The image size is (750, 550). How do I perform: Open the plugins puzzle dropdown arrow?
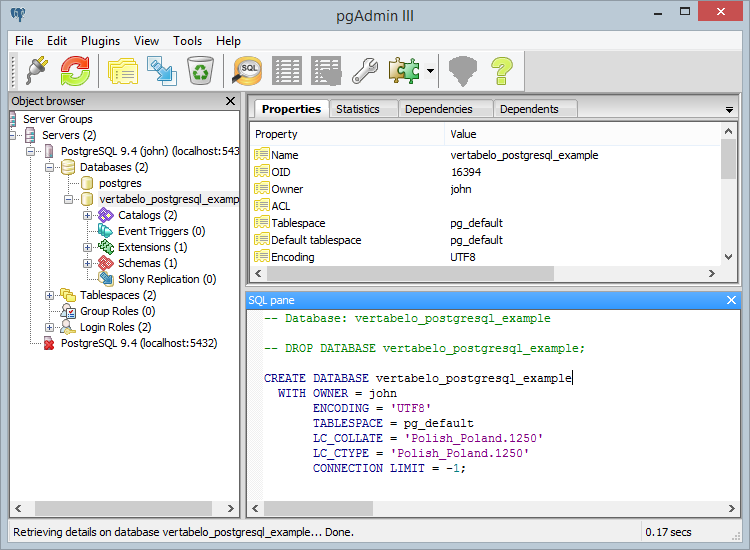click(x=430, y=71)
